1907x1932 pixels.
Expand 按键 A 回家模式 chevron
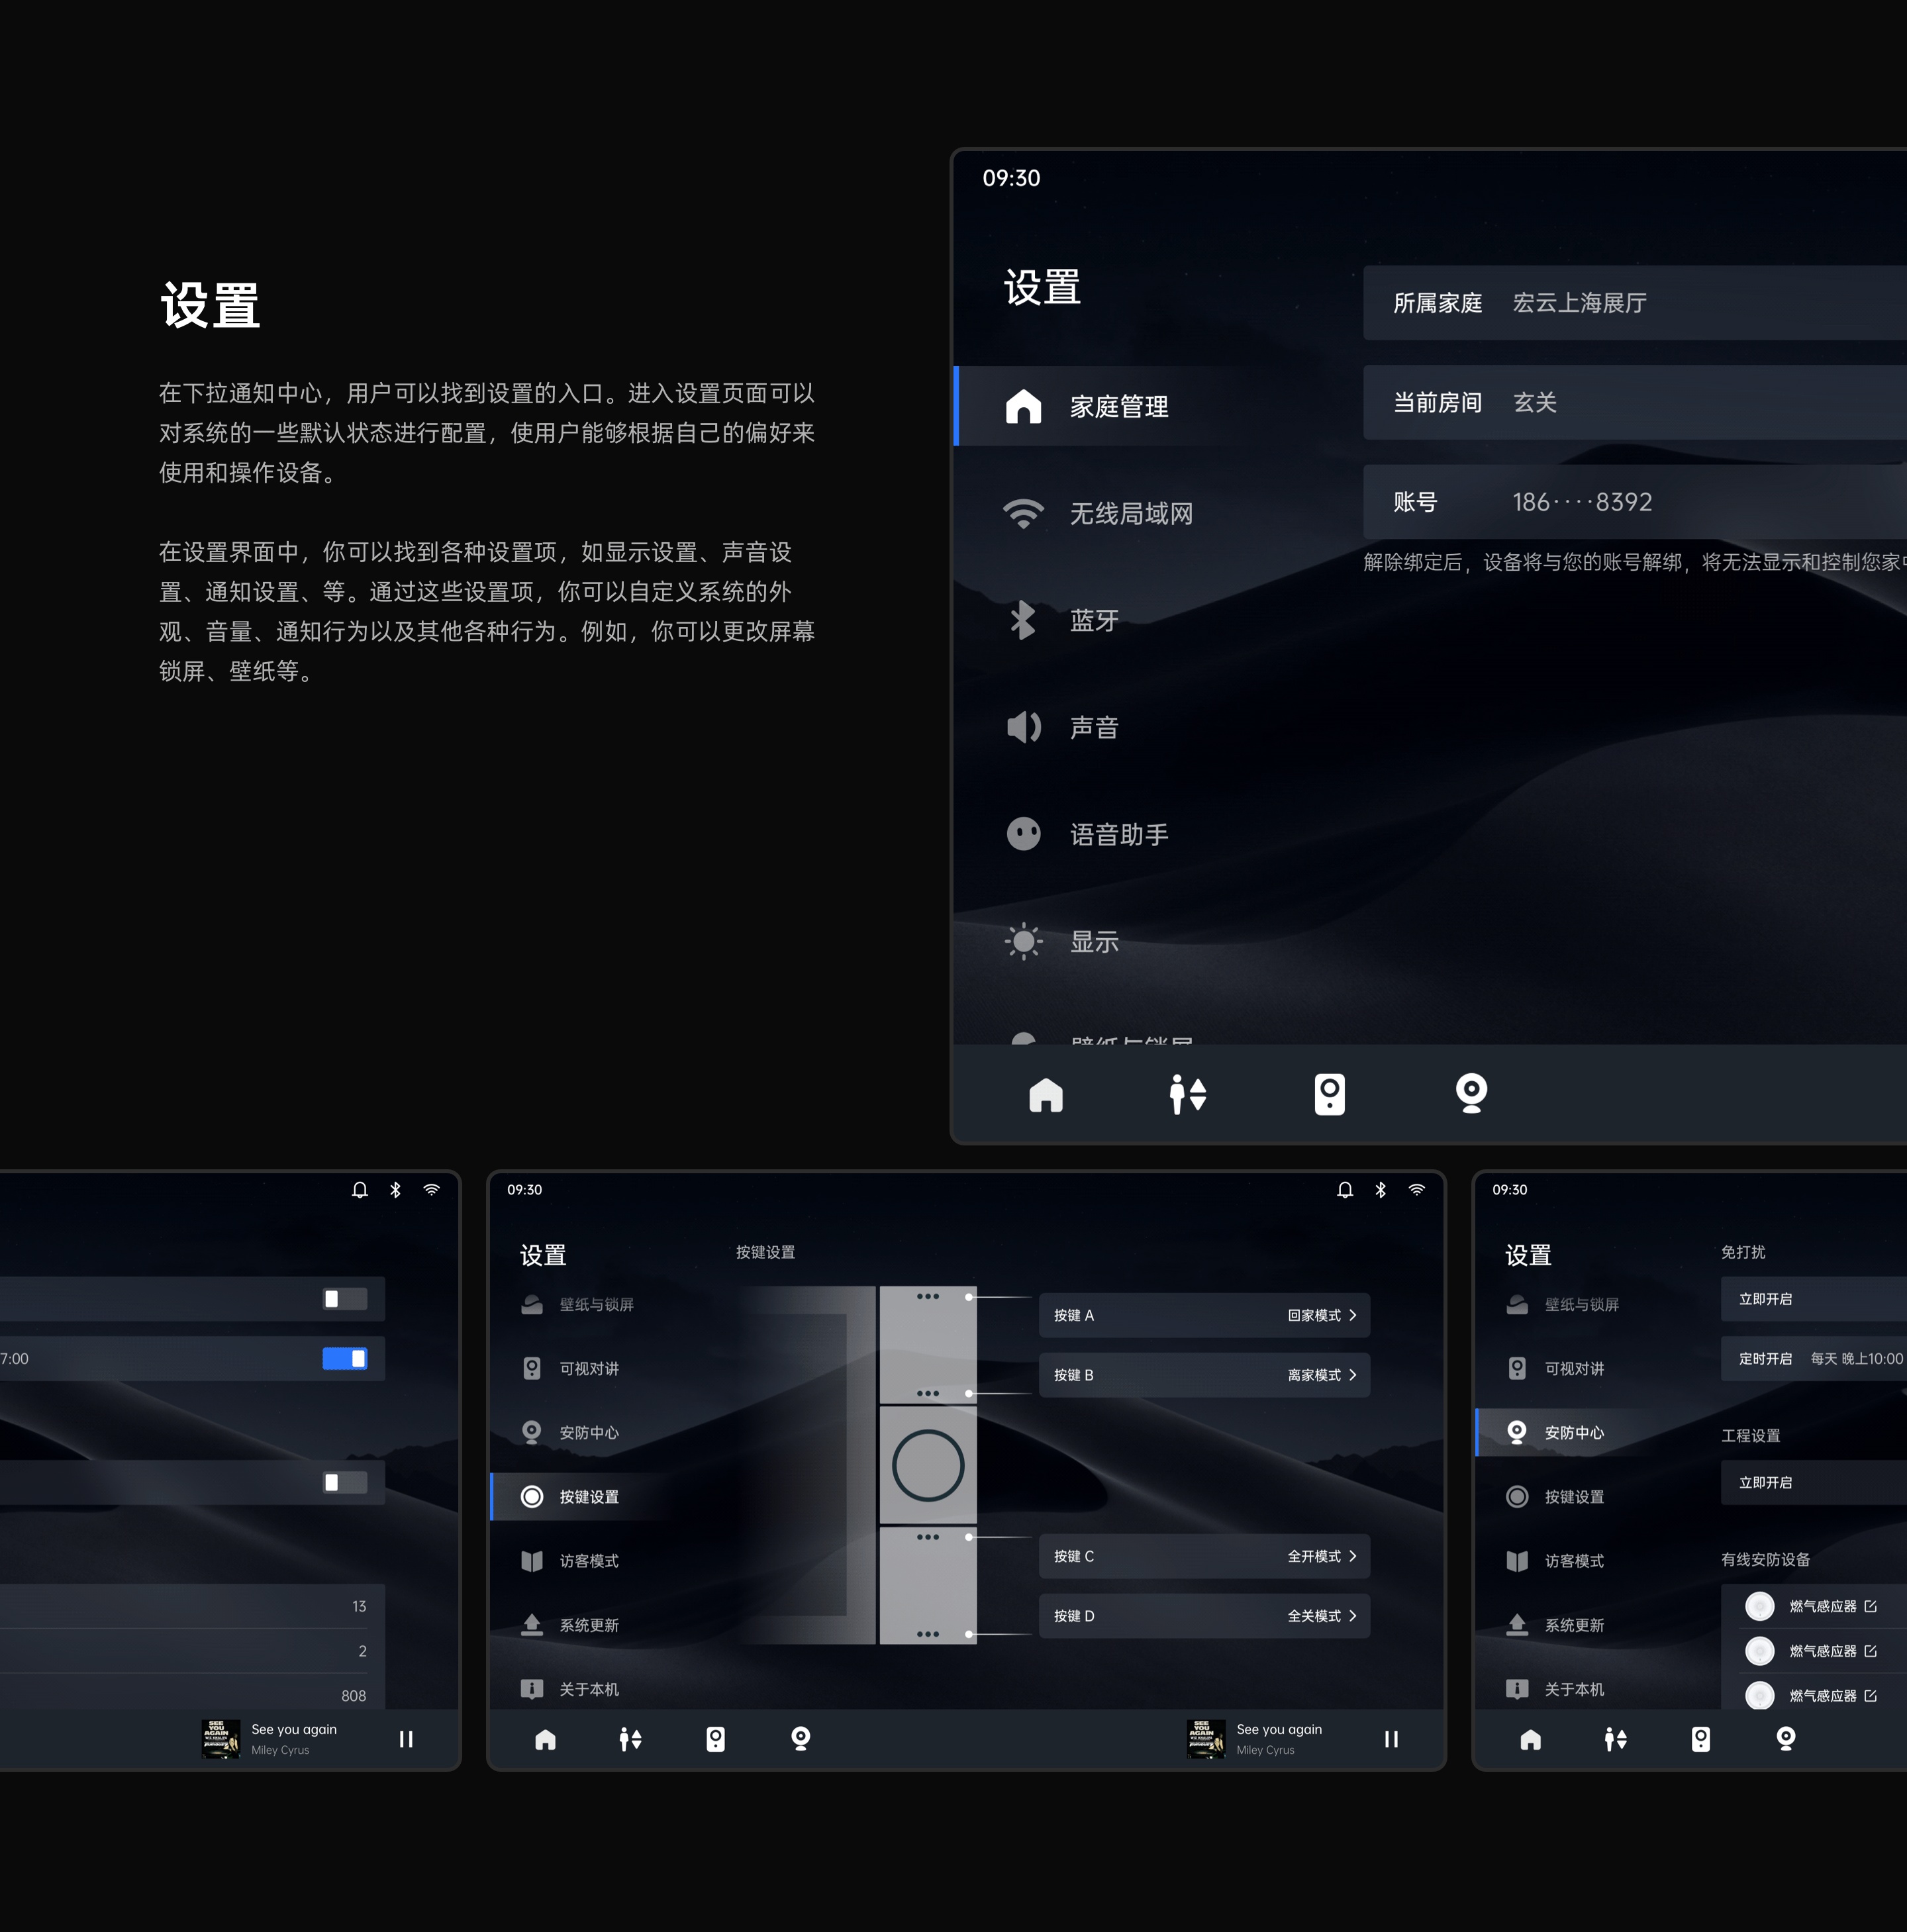click(1353, 1315)
